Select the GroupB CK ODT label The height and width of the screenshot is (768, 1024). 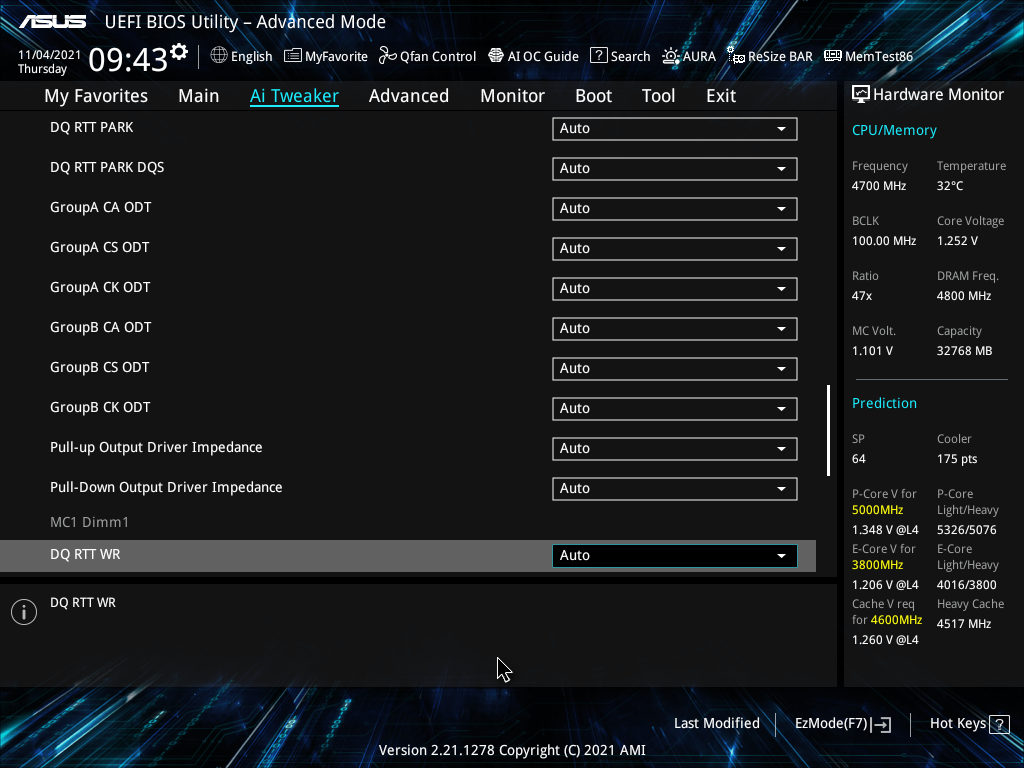pos(100,408)
